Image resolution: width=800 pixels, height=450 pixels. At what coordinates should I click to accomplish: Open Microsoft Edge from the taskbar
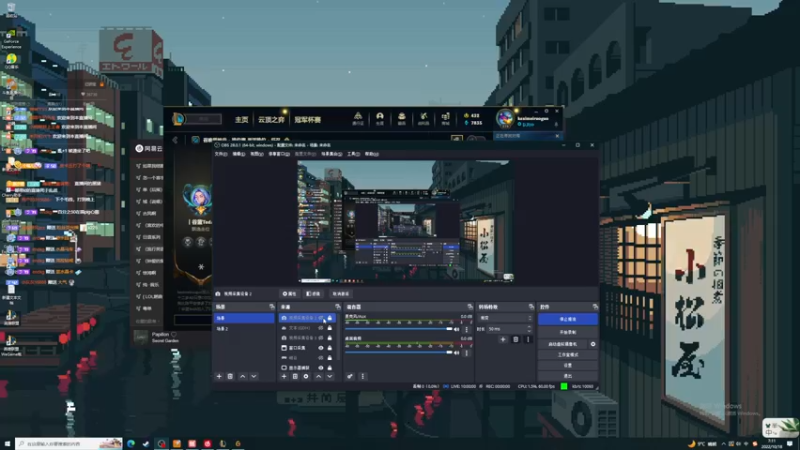click(x=131, y=443)
